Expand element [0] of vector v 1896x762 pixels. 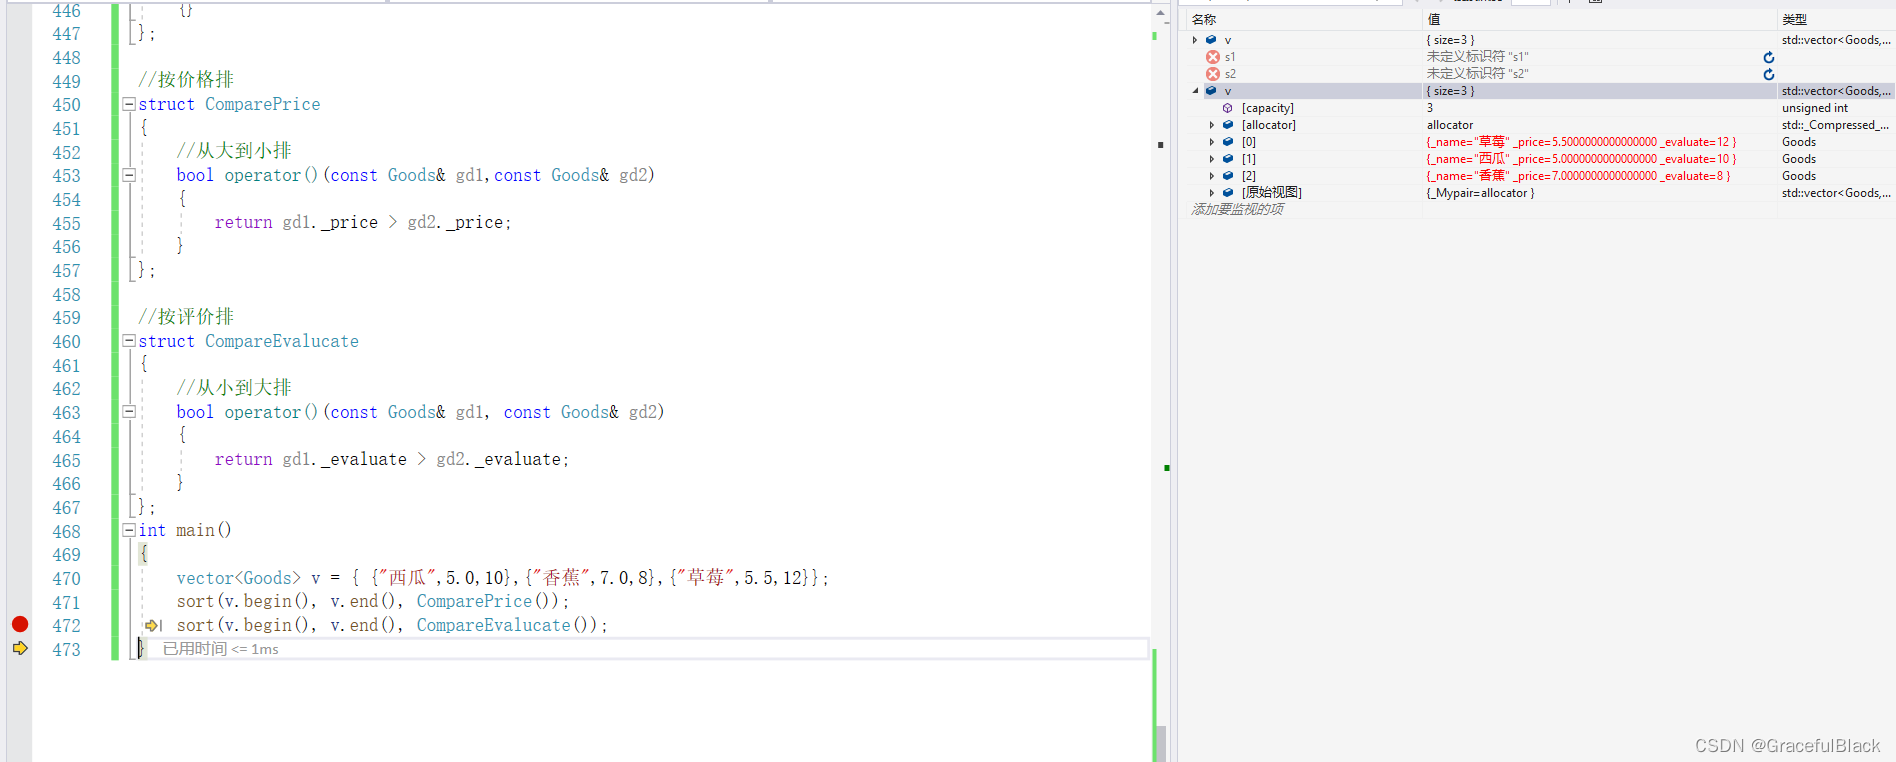tap(1212, 142)
